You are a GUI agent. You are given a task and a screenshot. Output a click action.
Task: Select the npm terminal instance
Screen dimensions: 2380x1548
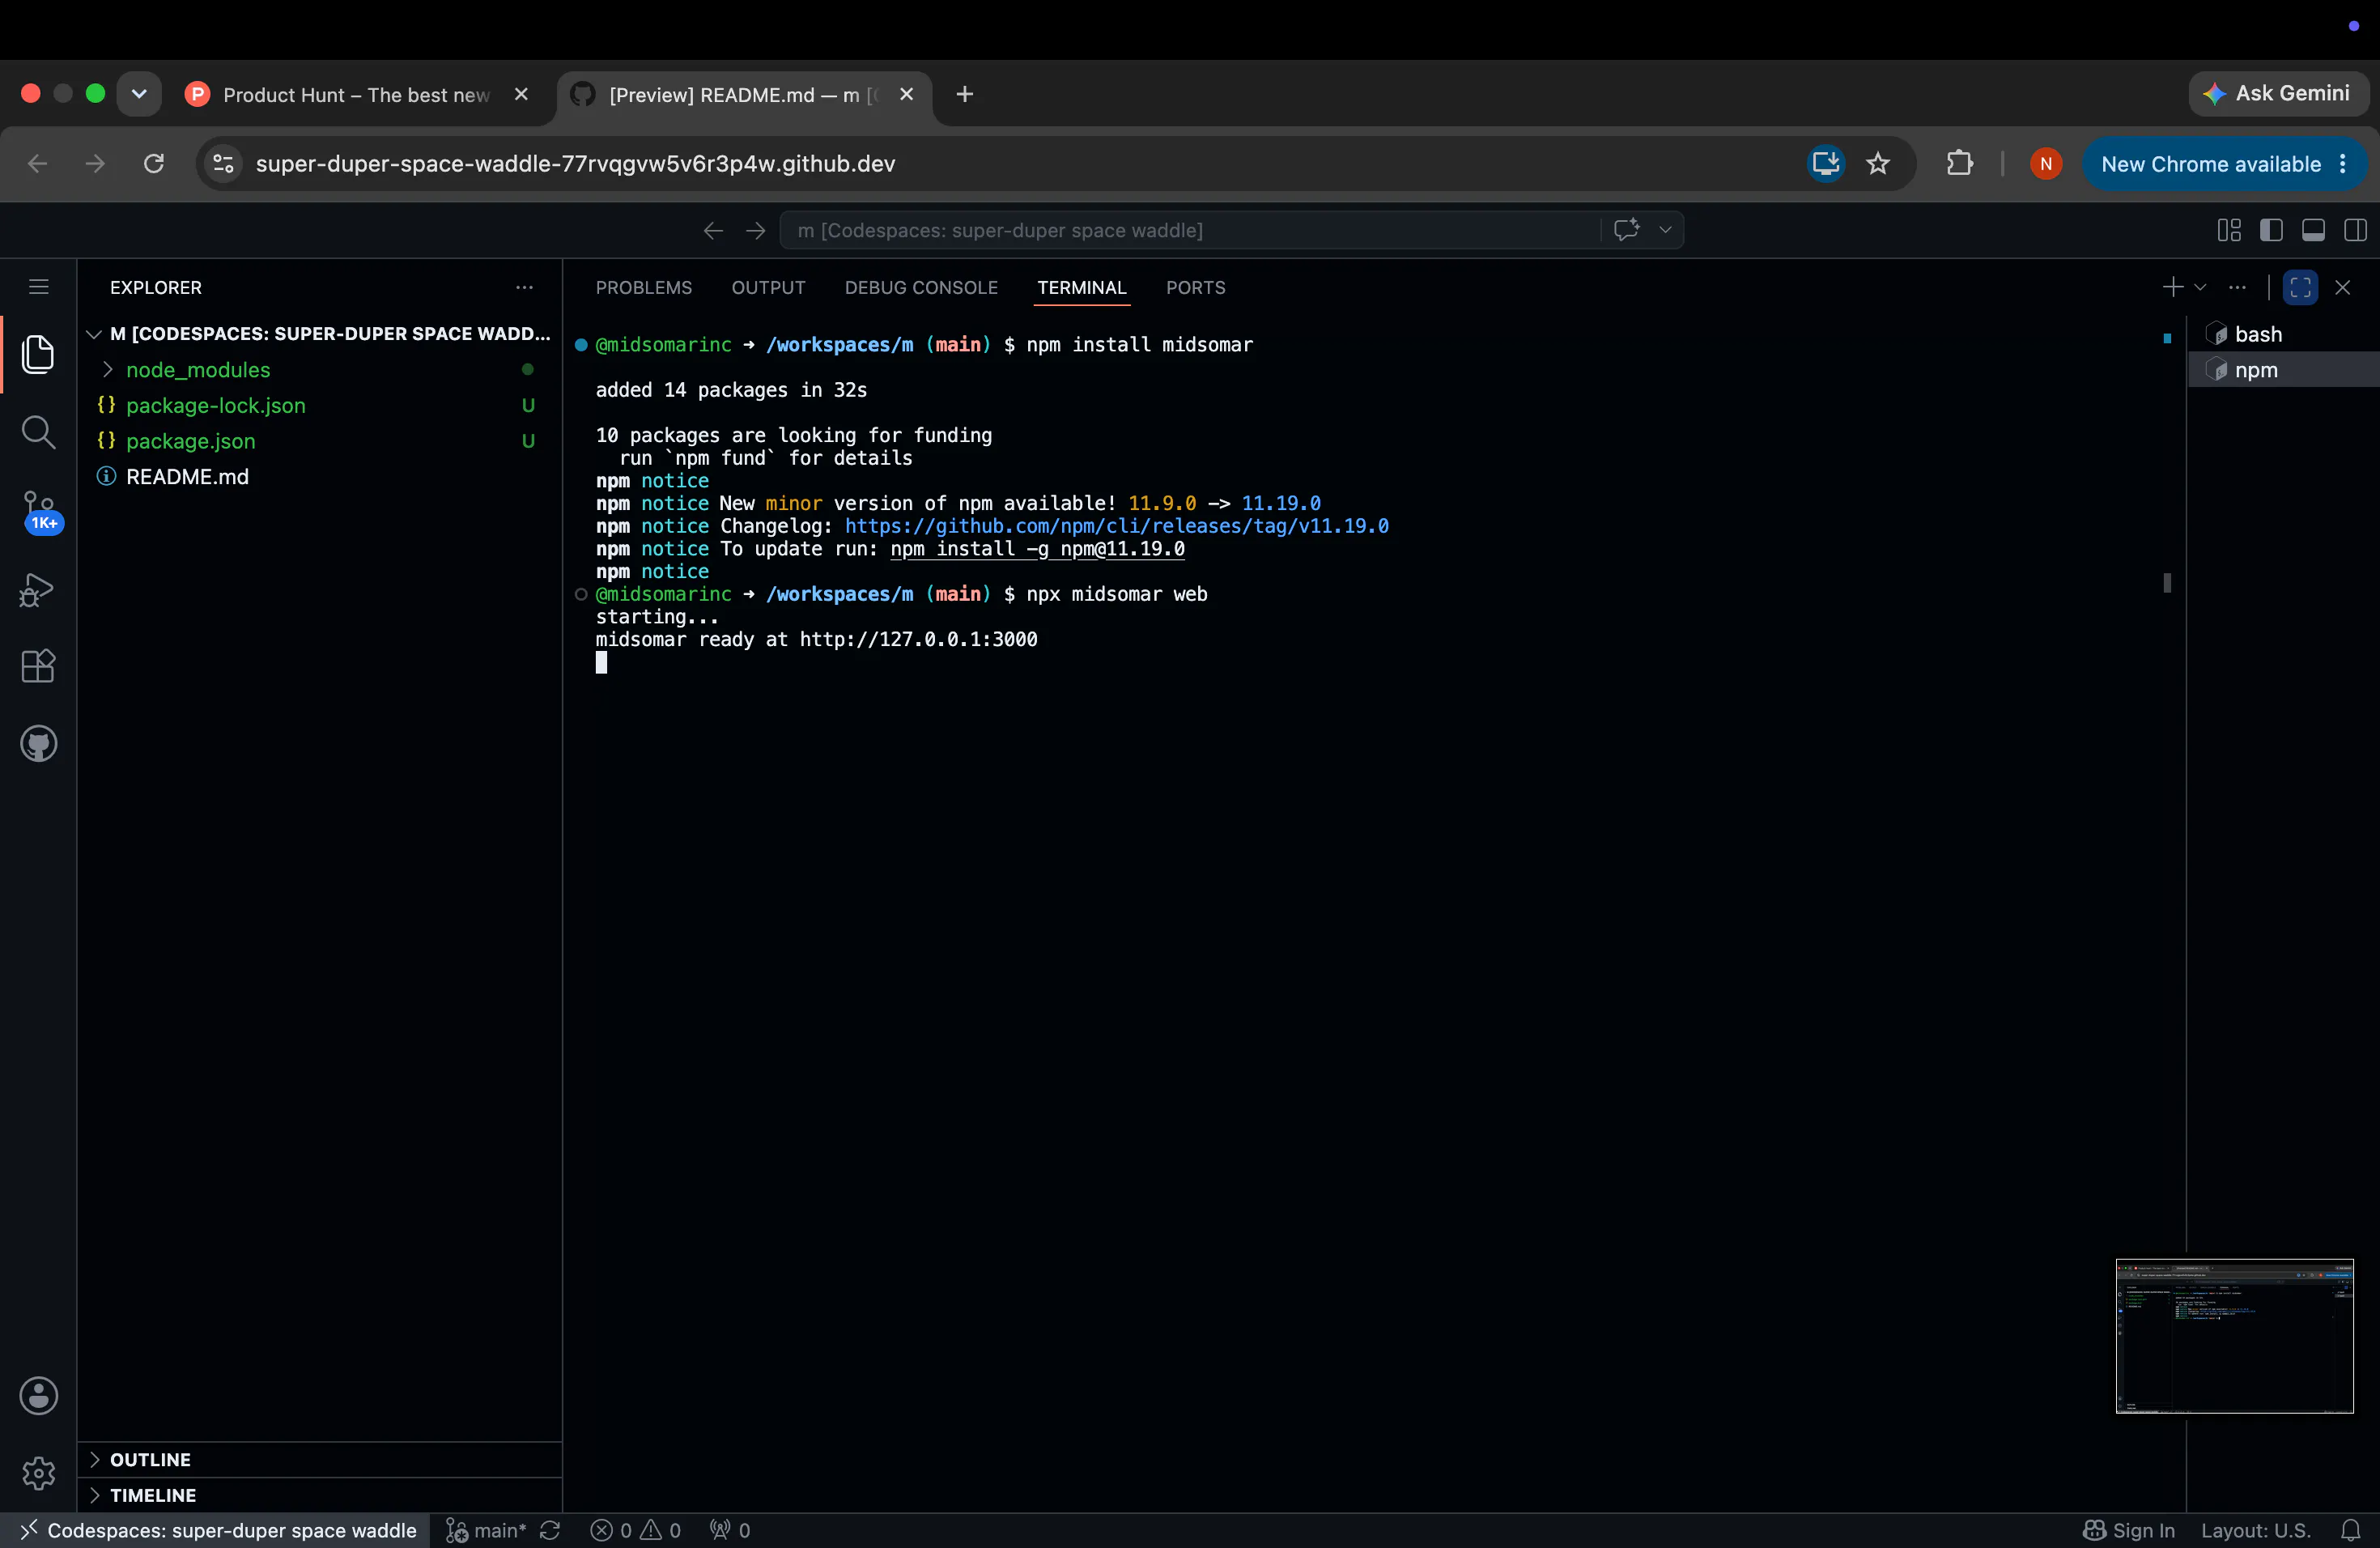point(2283,370)
